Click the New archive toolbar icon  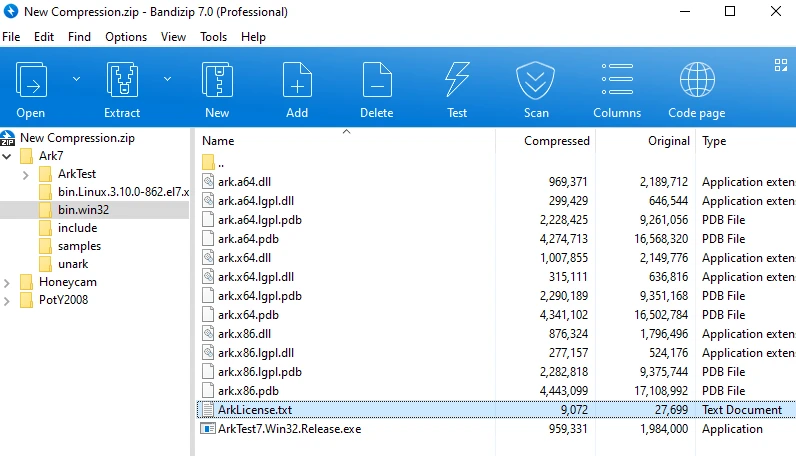point(217,80)
